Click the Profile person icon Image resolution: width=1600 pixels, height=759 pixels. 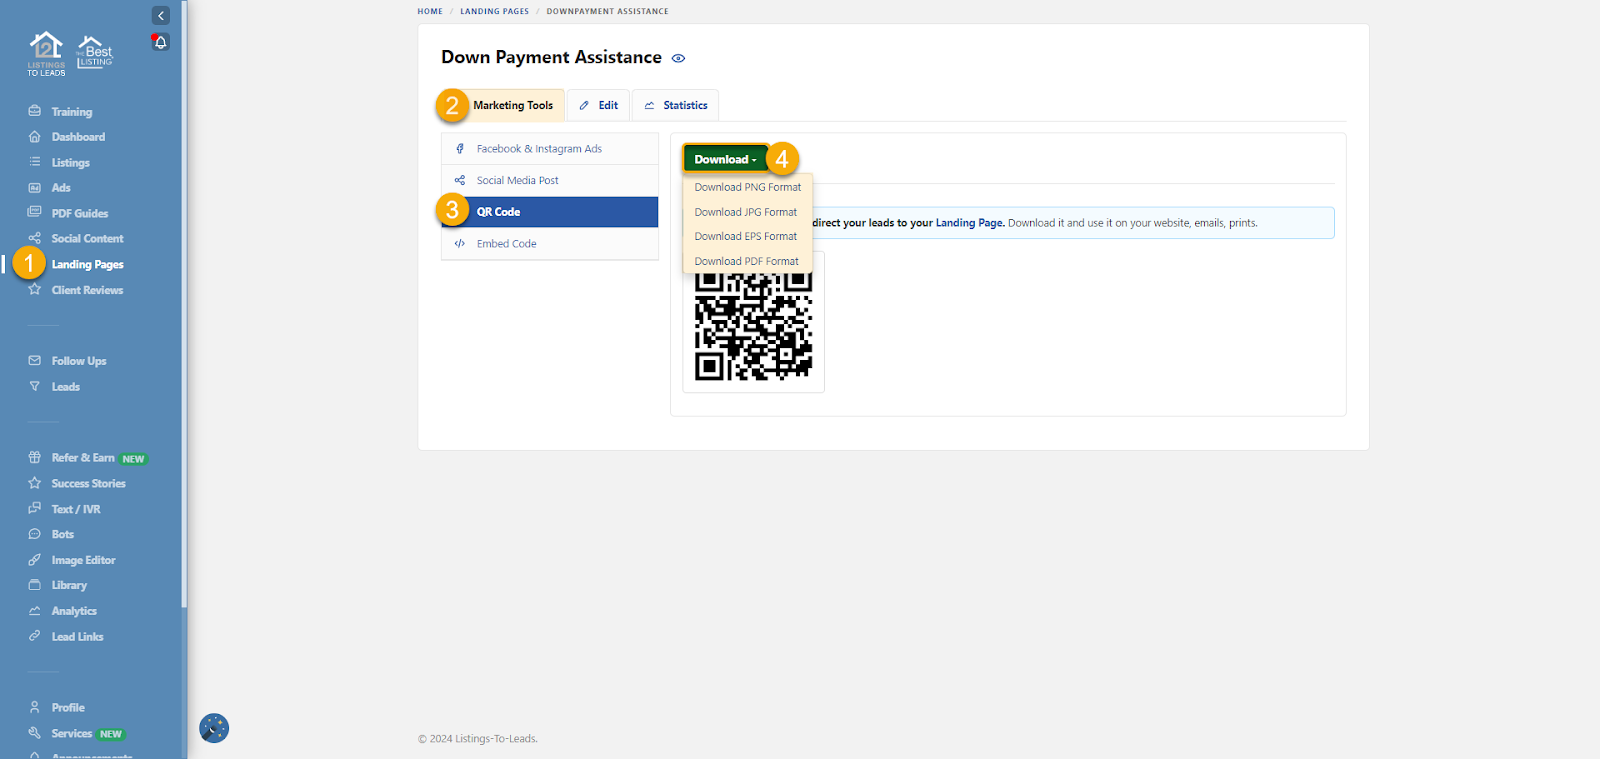point(34,707)
